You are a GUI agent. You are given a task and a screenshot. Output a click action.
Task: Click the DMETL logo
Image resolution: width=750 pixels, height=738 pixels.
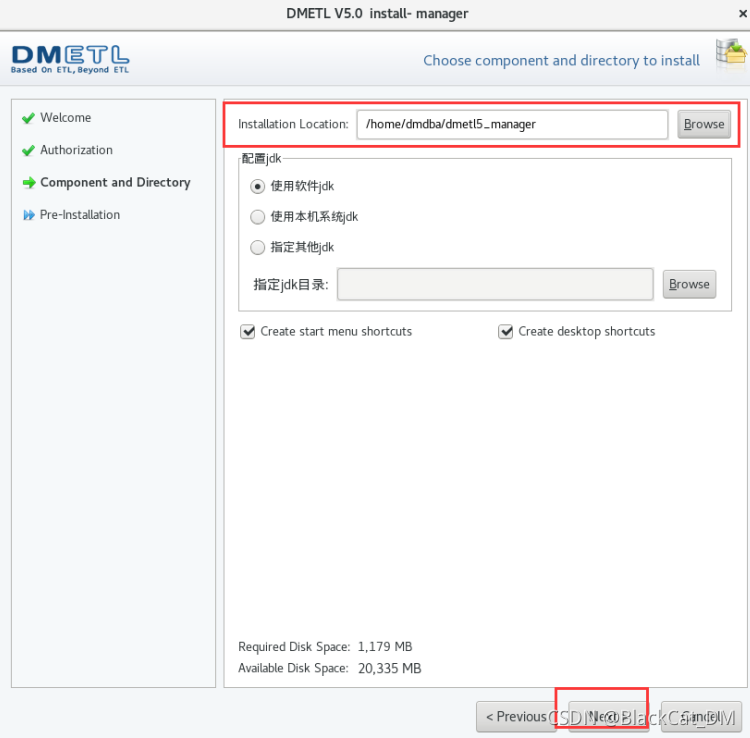70,59
